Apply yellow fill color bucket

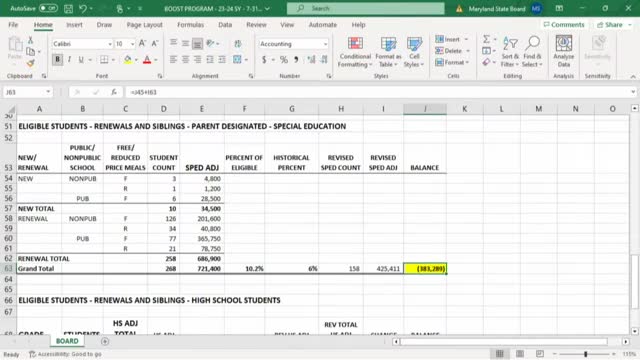pyautogui.click(x=128, y=60)
